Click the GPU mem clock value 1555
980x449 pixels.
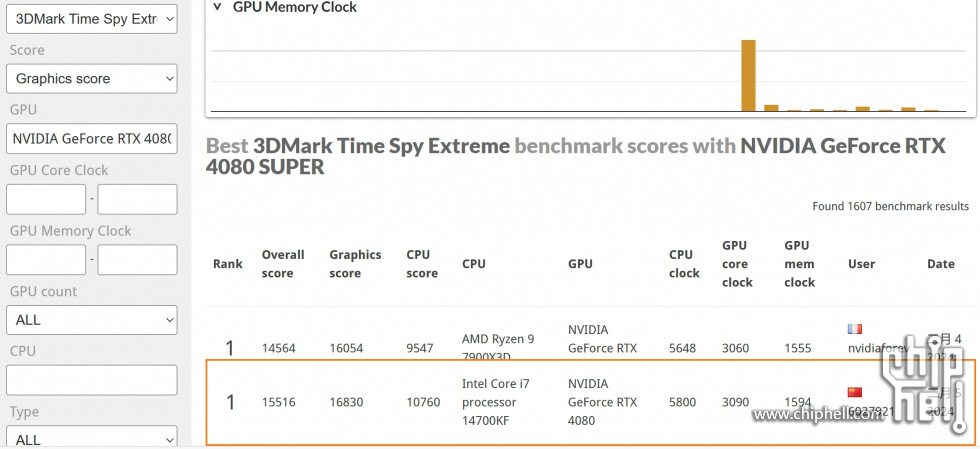798,348
